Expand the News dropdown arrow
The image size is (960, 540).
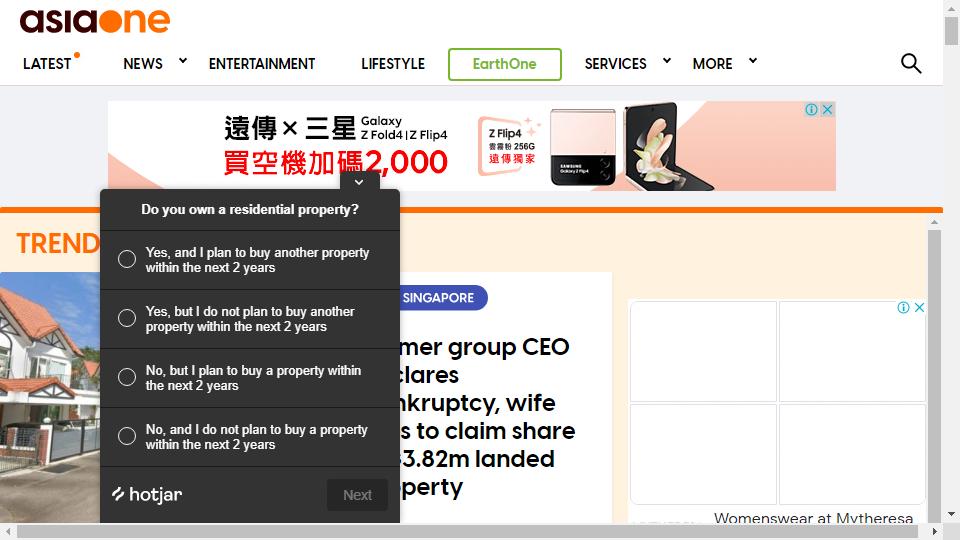(182, 61)
